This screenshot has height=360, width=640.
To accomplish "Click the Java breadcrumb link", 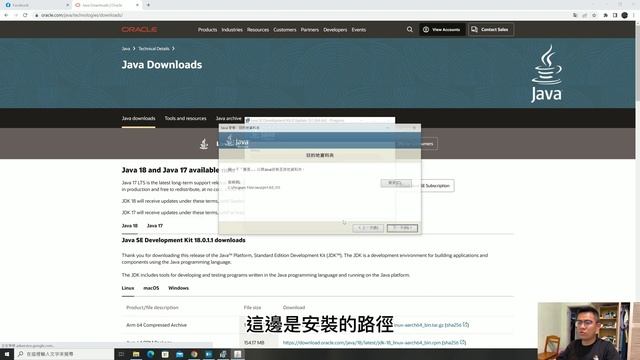I will 126,49.
